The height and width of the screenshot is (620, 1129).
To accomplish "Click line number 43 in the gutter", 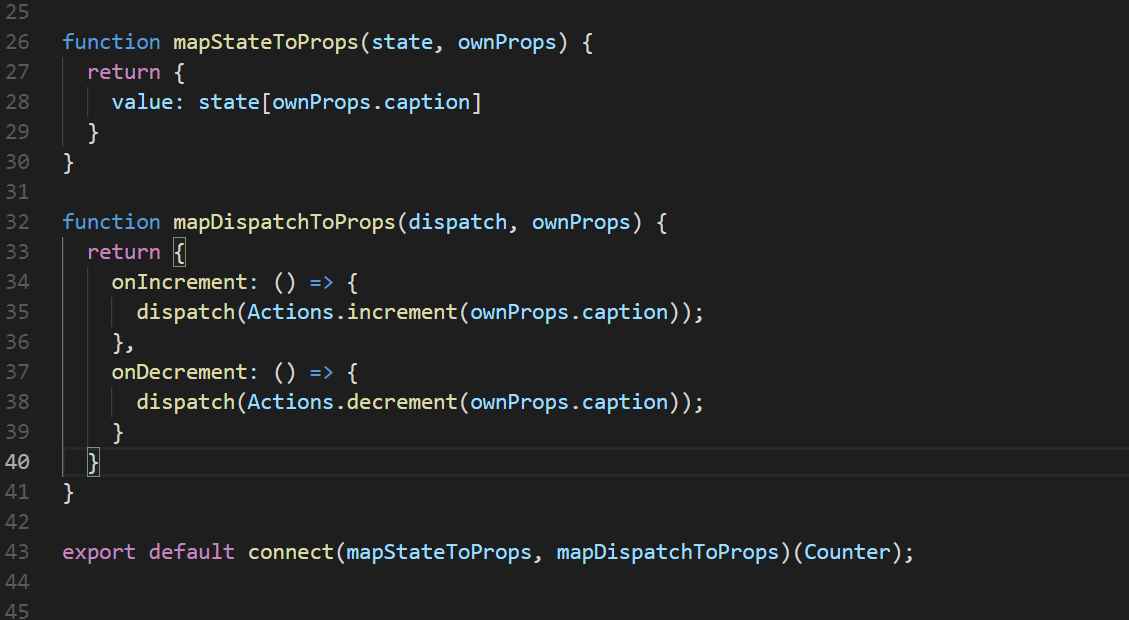I will [18, 552].
